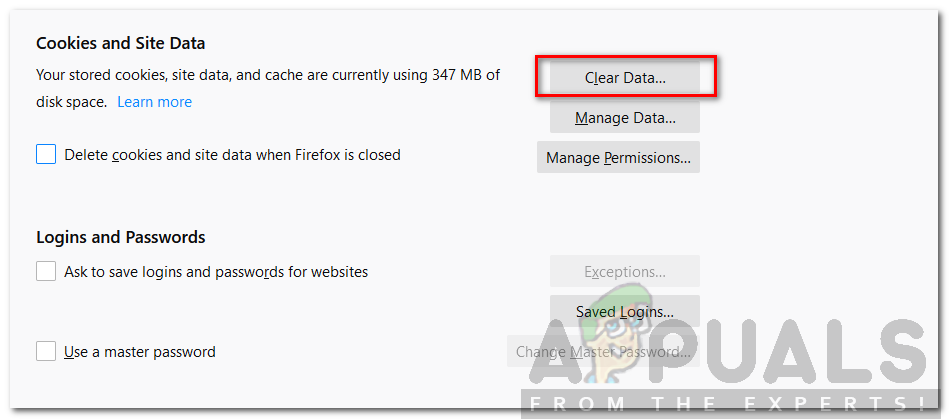Viewport: 949px width, 419px height.
Task: Open the Manage Data dialog
Action: [x=625, y=118]
